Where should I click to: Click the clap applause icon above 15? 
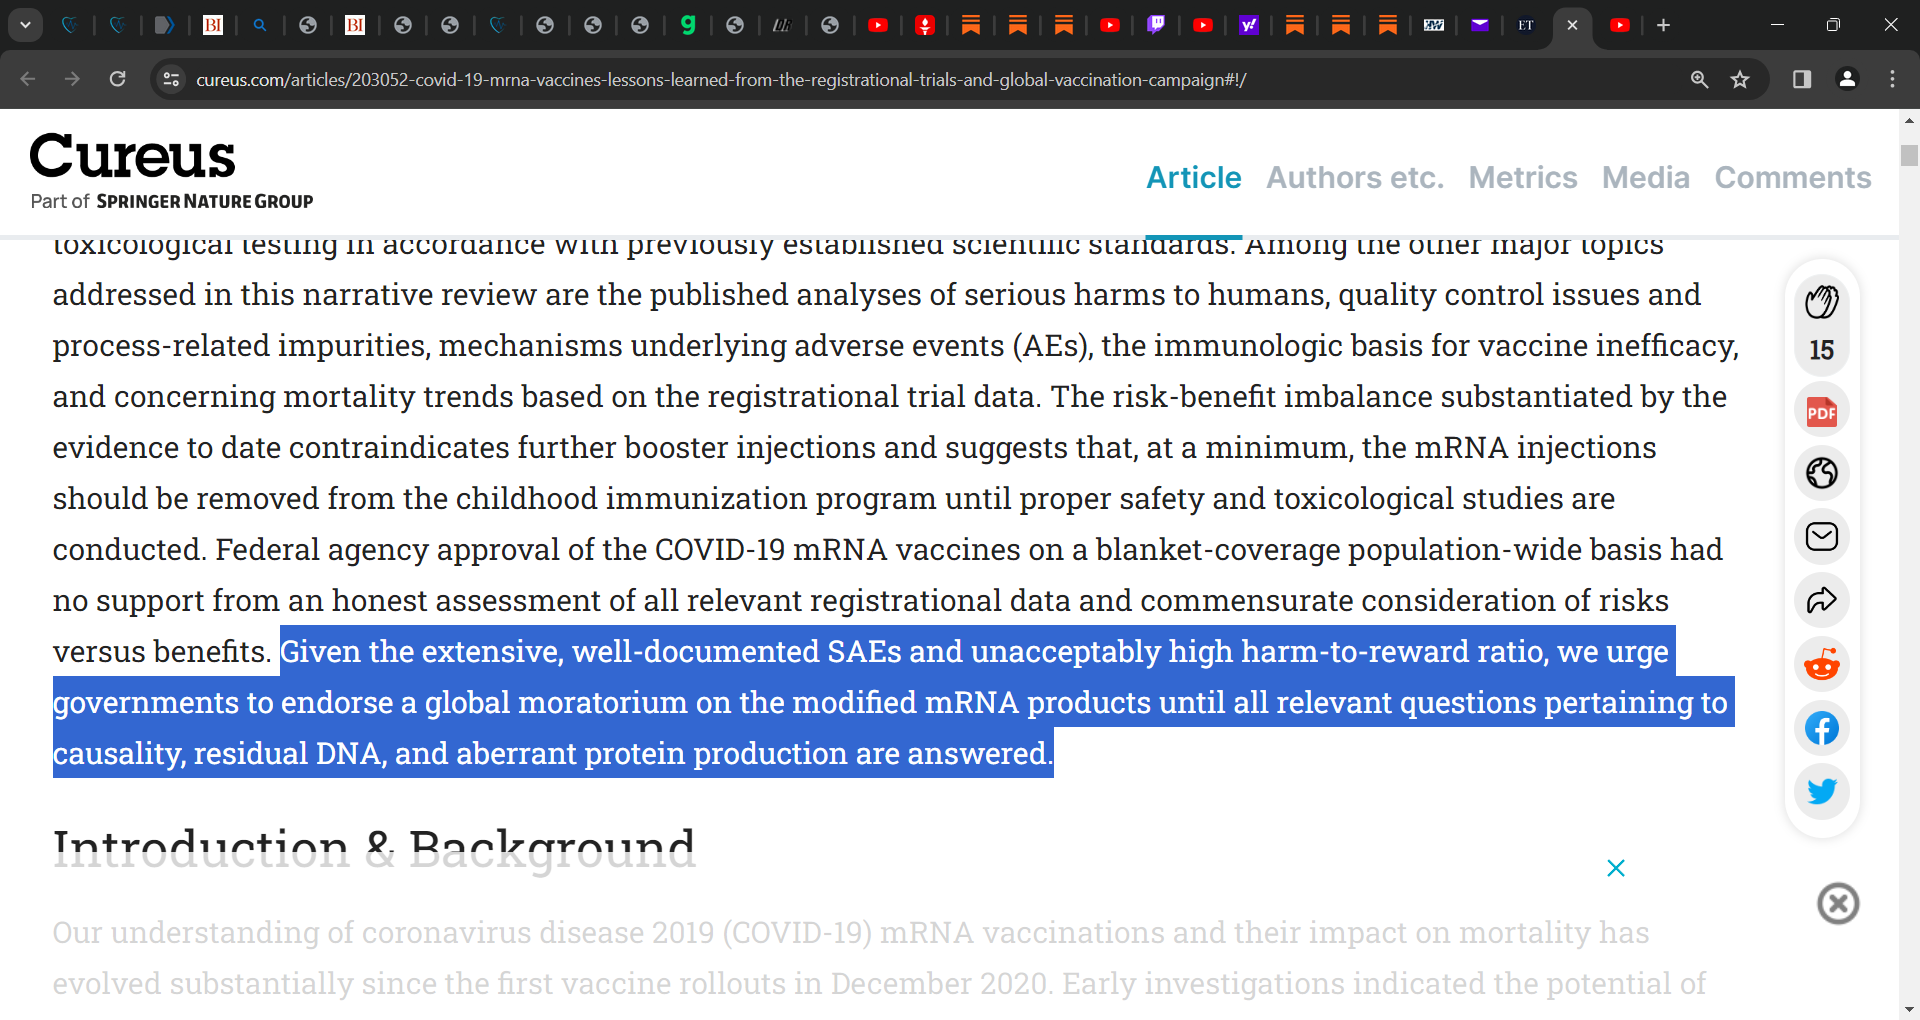tap(1821, 302)
